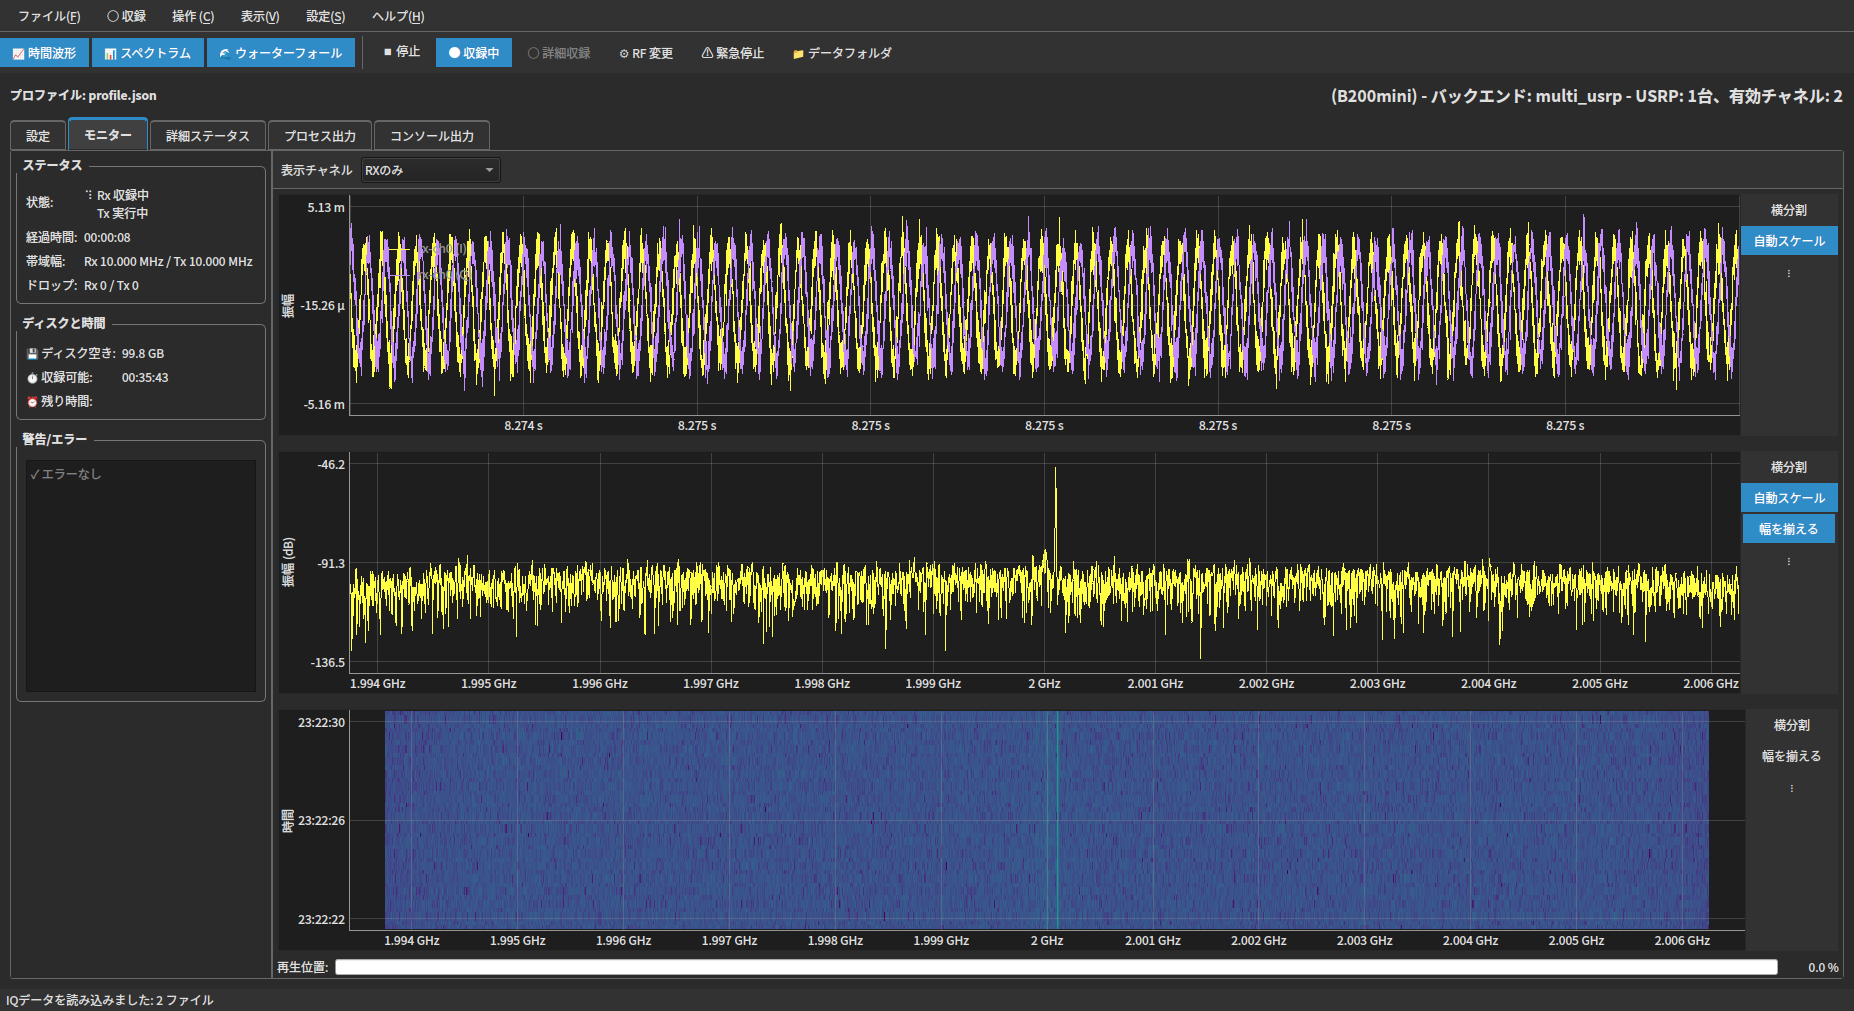1854x1011 pixels.
Task: Click the 再生位置 playback progress bar
Action: [x=1056, y=967]
